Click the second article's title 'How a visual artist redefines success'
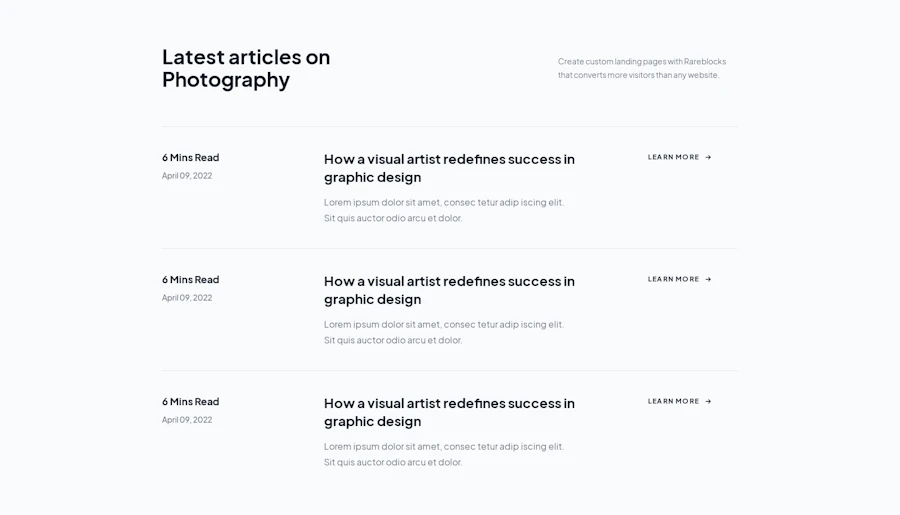The image size is (900, 515). click(449, 290)
